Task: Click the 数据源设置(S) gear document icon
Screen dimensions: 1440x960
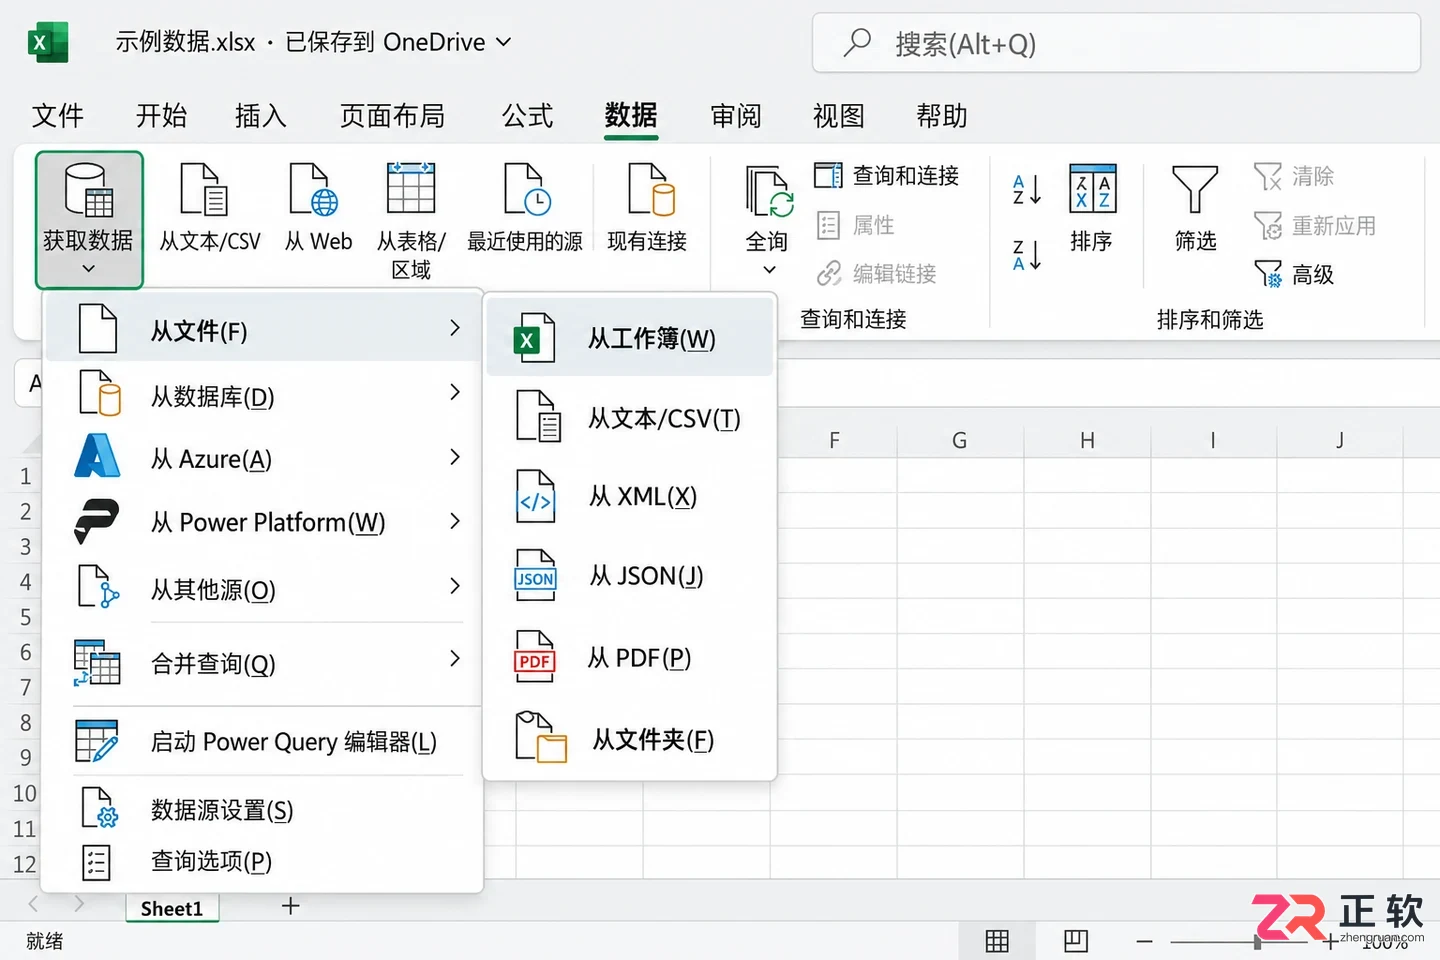Action: point(99,808)
